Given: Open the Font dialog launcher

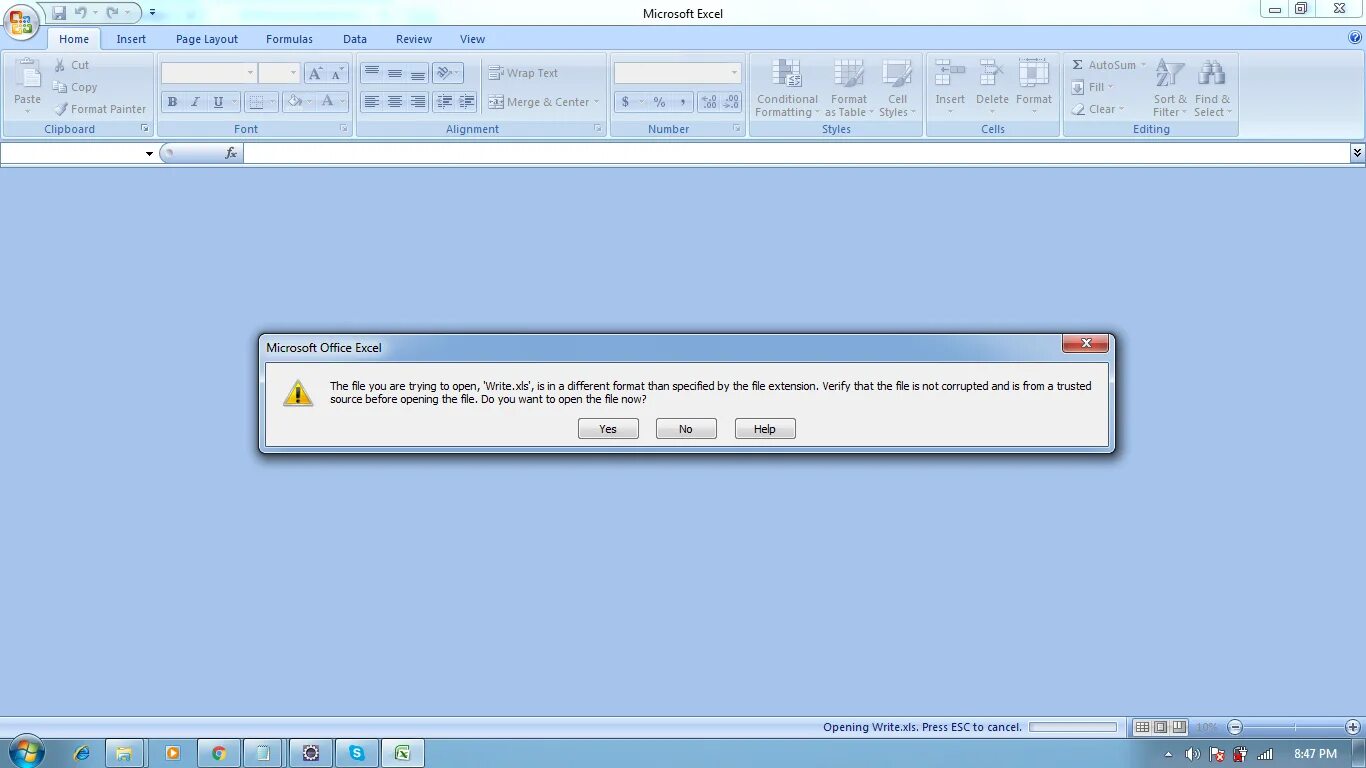Looking at the screenshot, I should 344,129.
